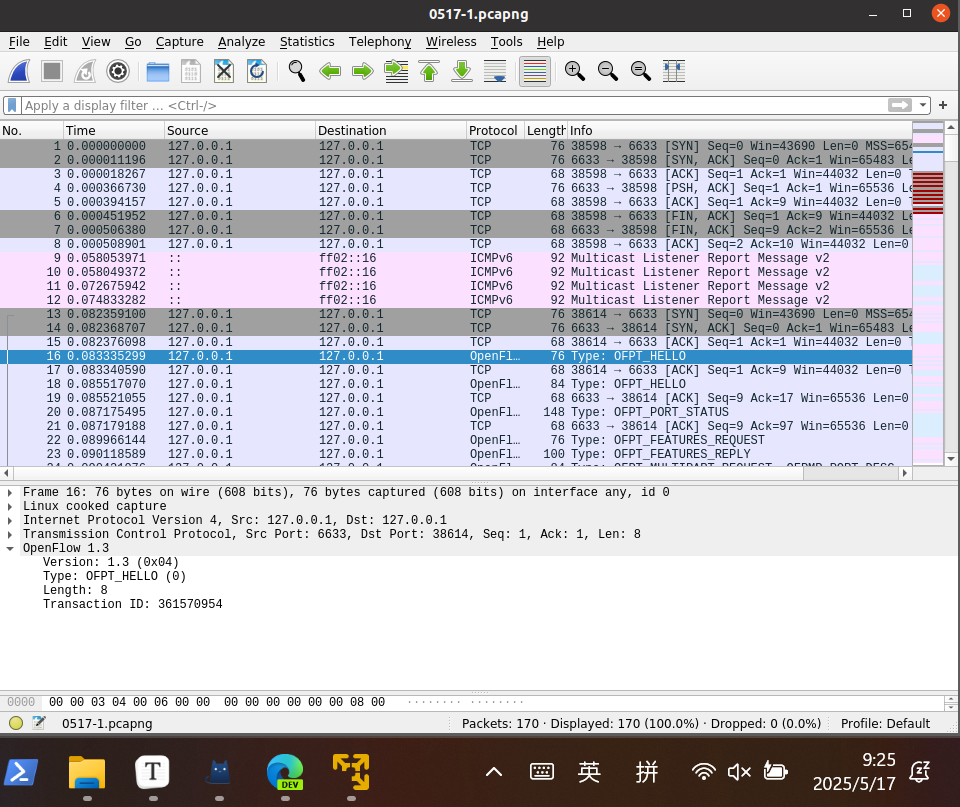Viewport: 960px width, 807px height.
Task: Click the packet list vertical minimap scrollbar
Action: click(928, 300)
